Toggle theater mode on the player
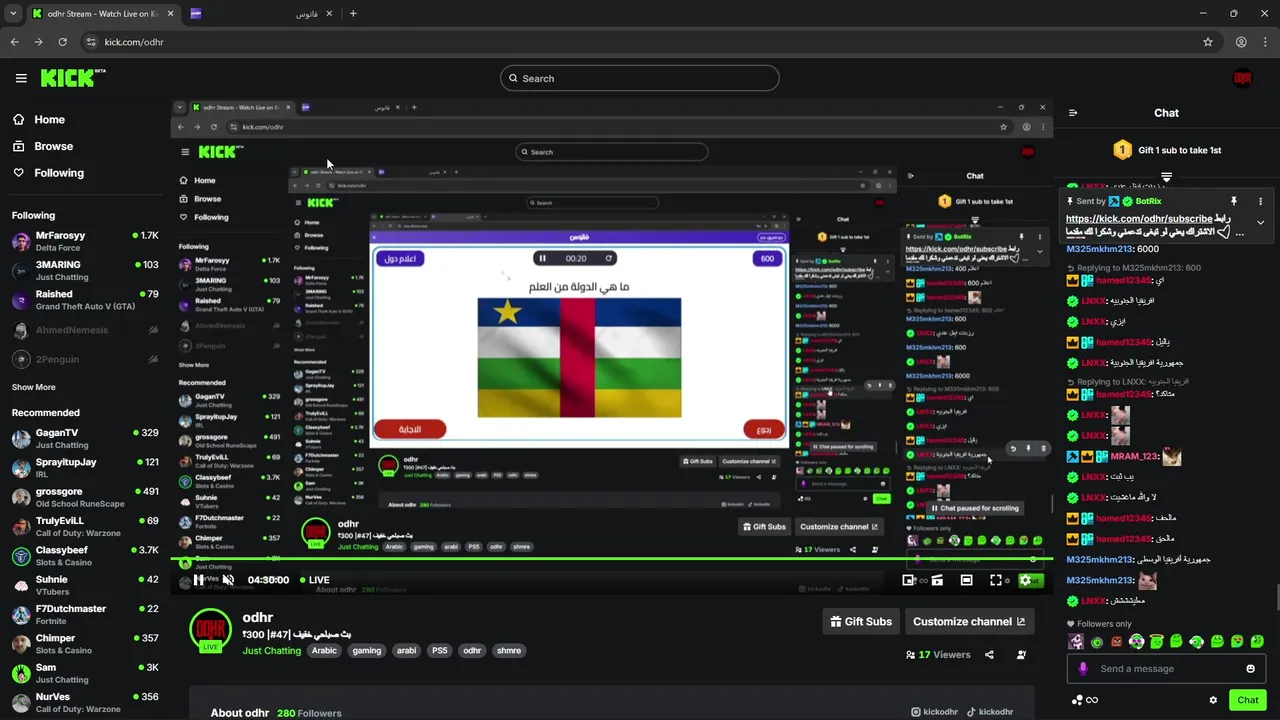The width and height of the screenshot is (1280, 720). (966, 580)
